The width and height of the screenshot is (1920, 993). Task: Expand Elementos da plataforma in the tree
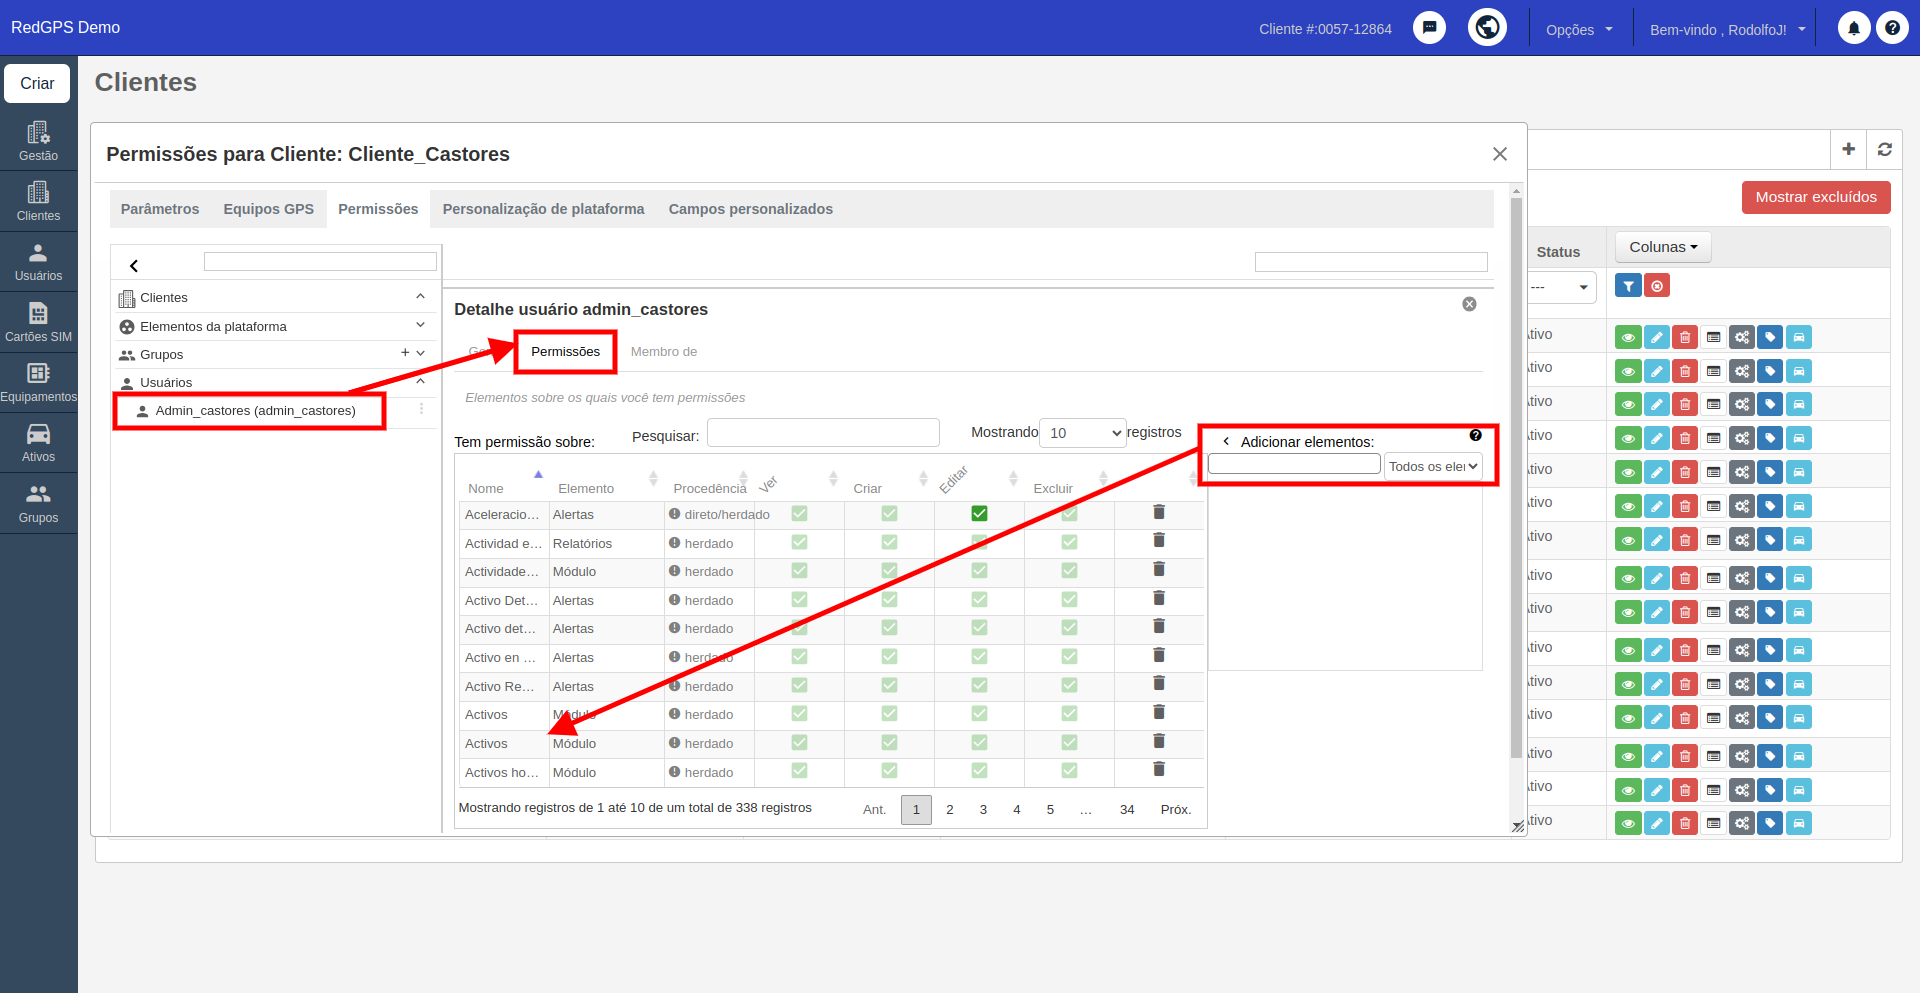click(421, 325)
